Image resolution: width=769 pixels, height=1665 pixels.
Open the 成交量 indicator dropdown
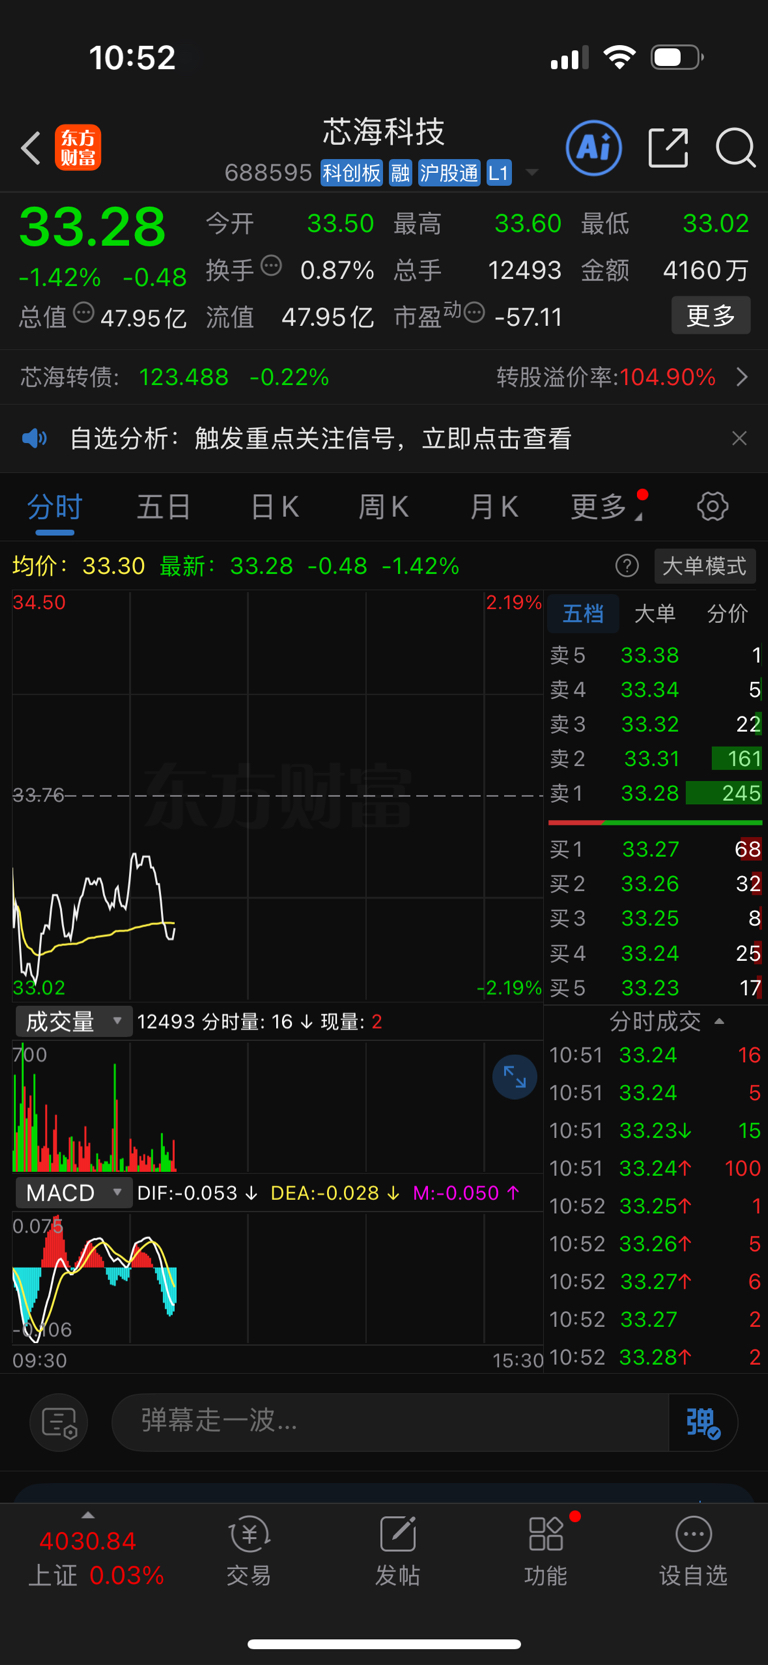tap(73, 1021)
